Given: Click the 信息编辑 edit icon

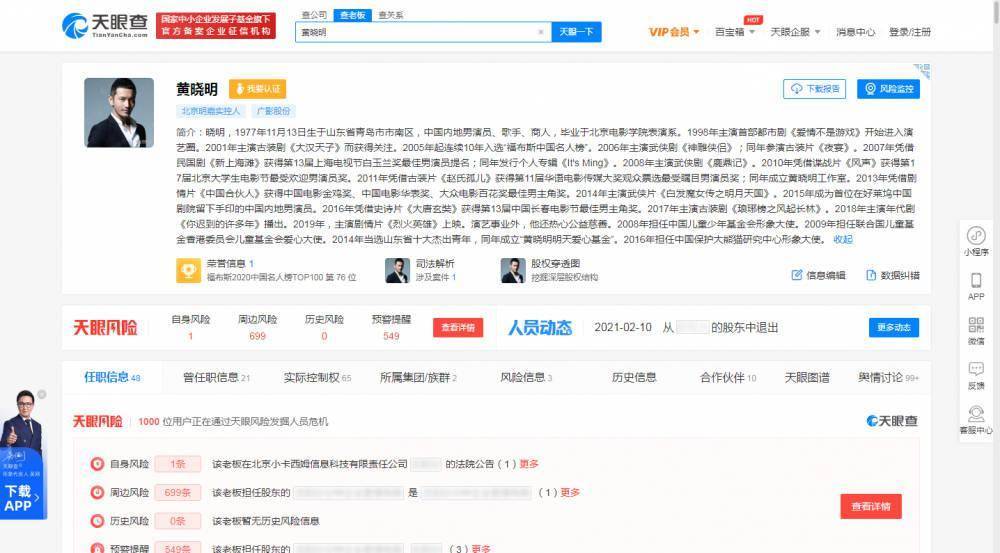Looking at the screenshot, I should click(797, 275).
